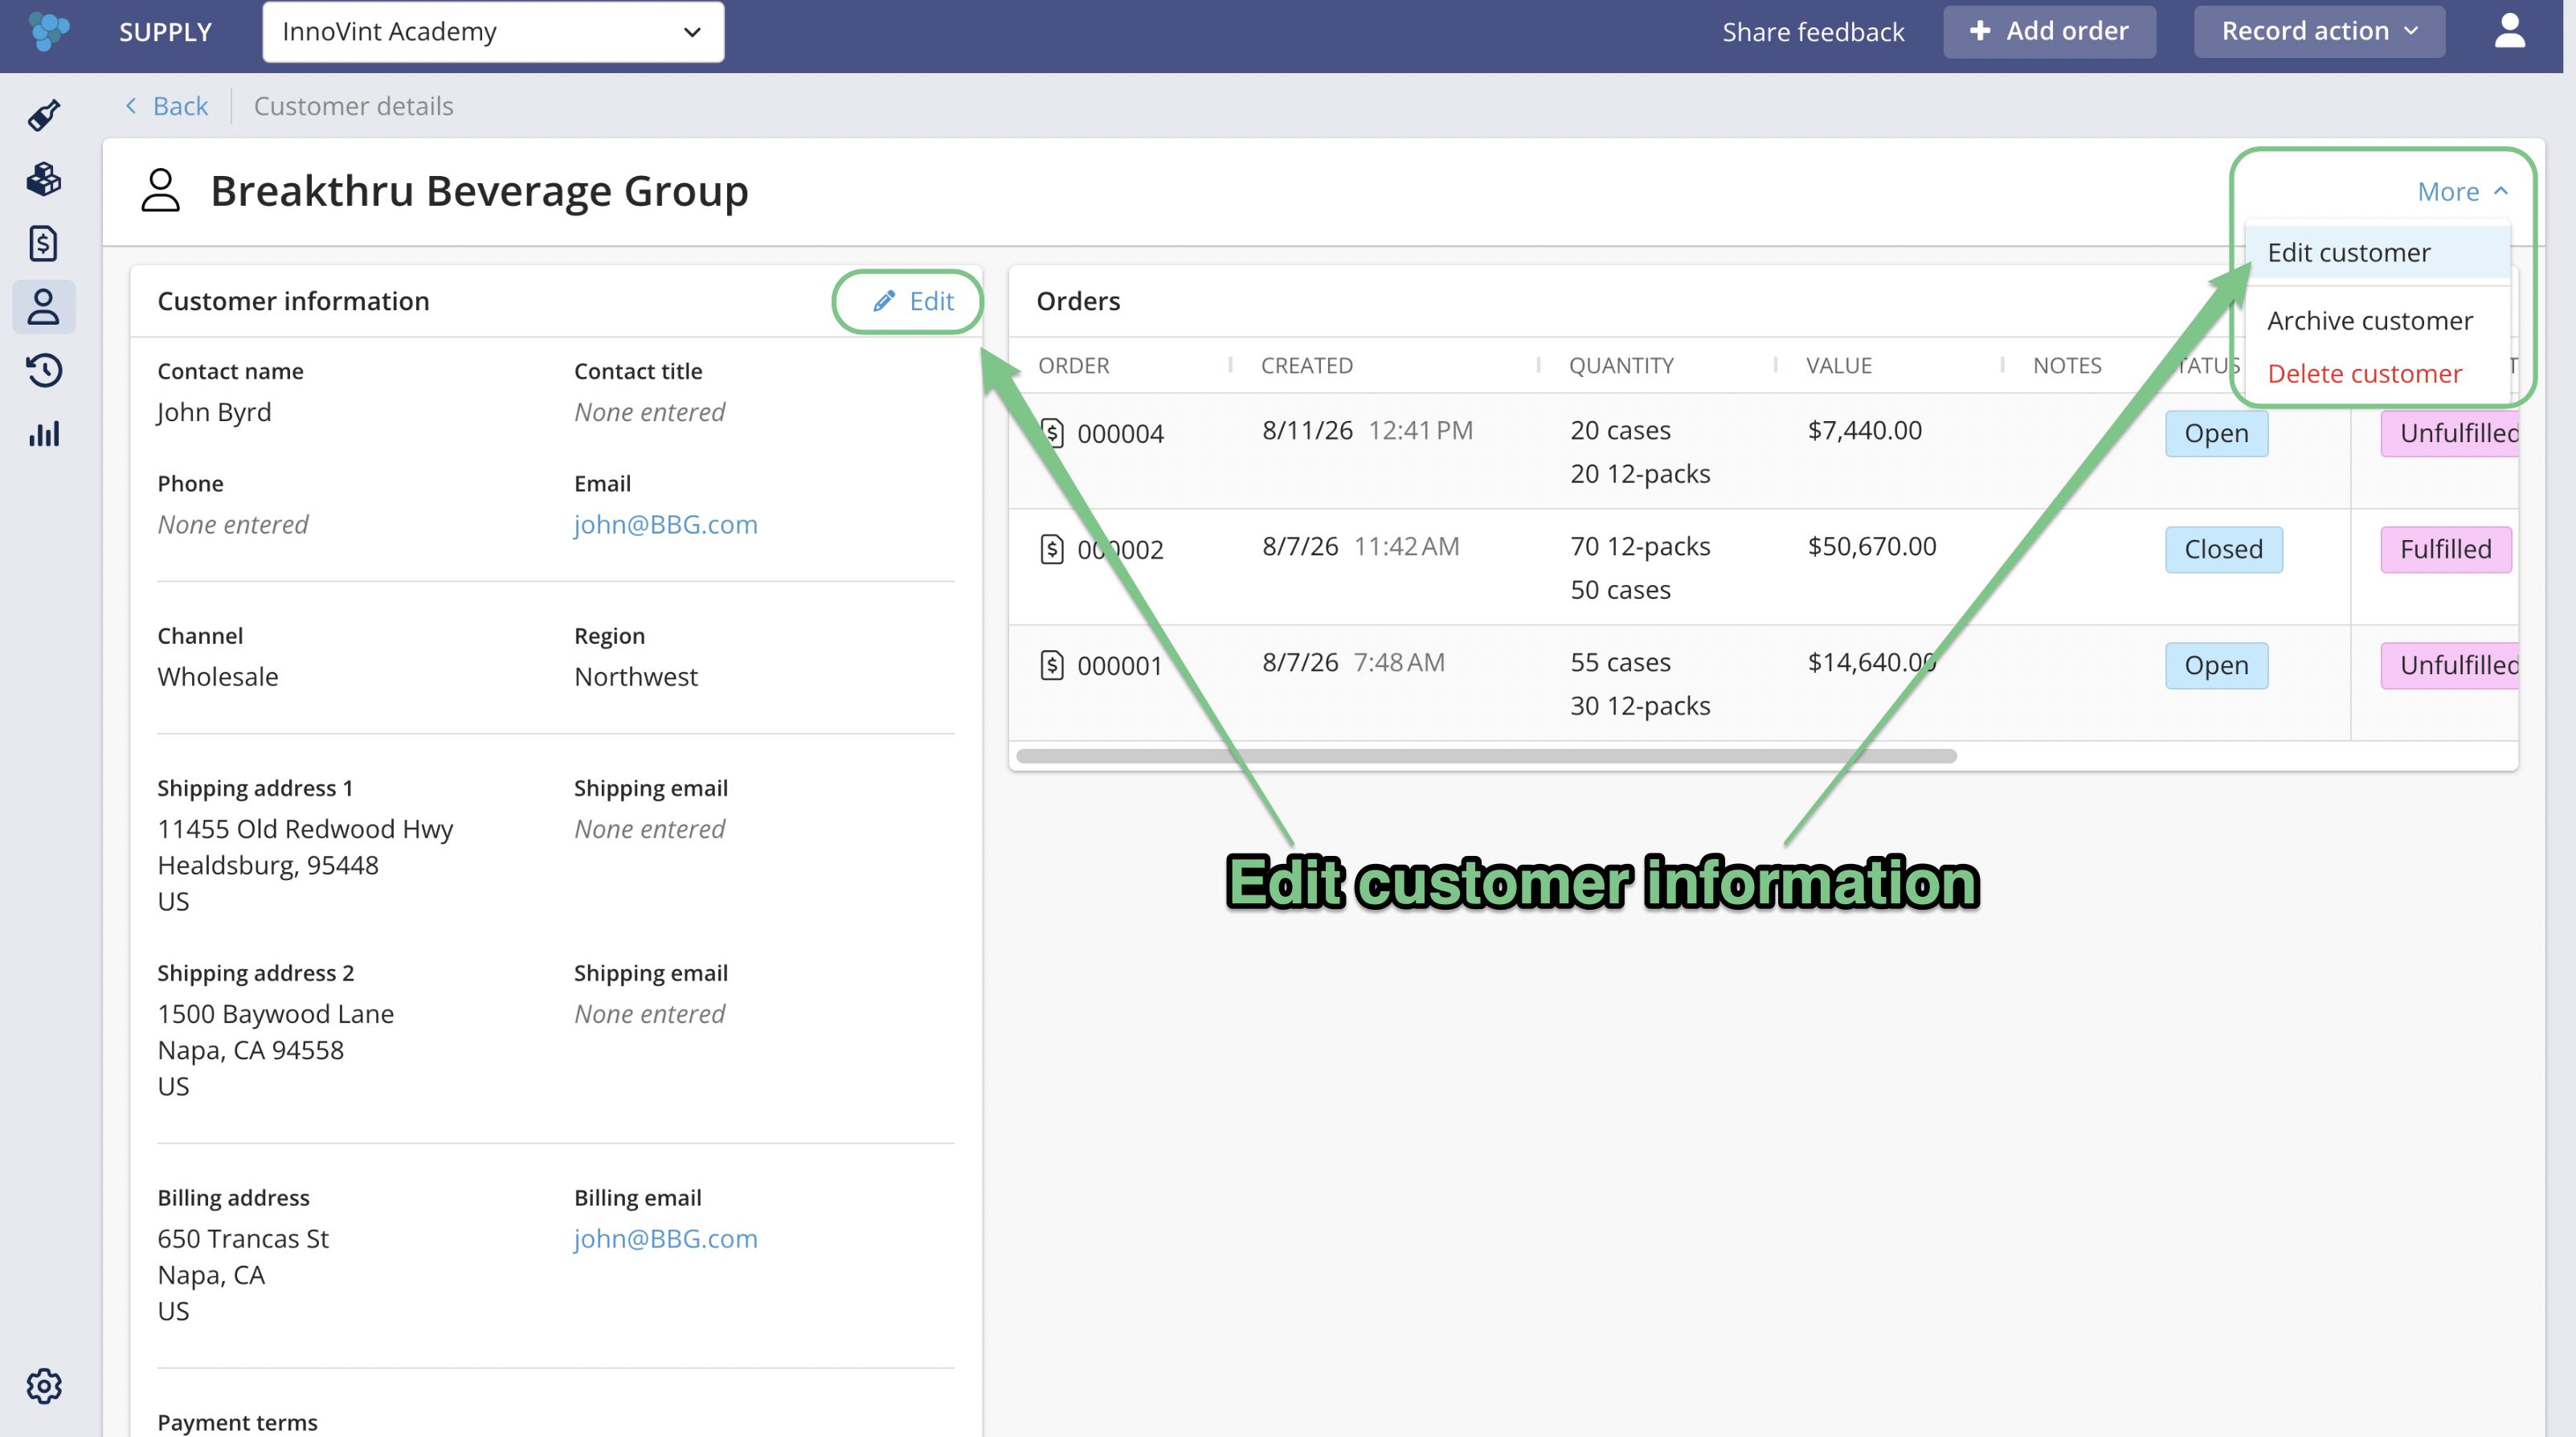Open the billing email john@BBG.com link
The width and height of the screenshot is (2576, 1437).
[665, 1238]
